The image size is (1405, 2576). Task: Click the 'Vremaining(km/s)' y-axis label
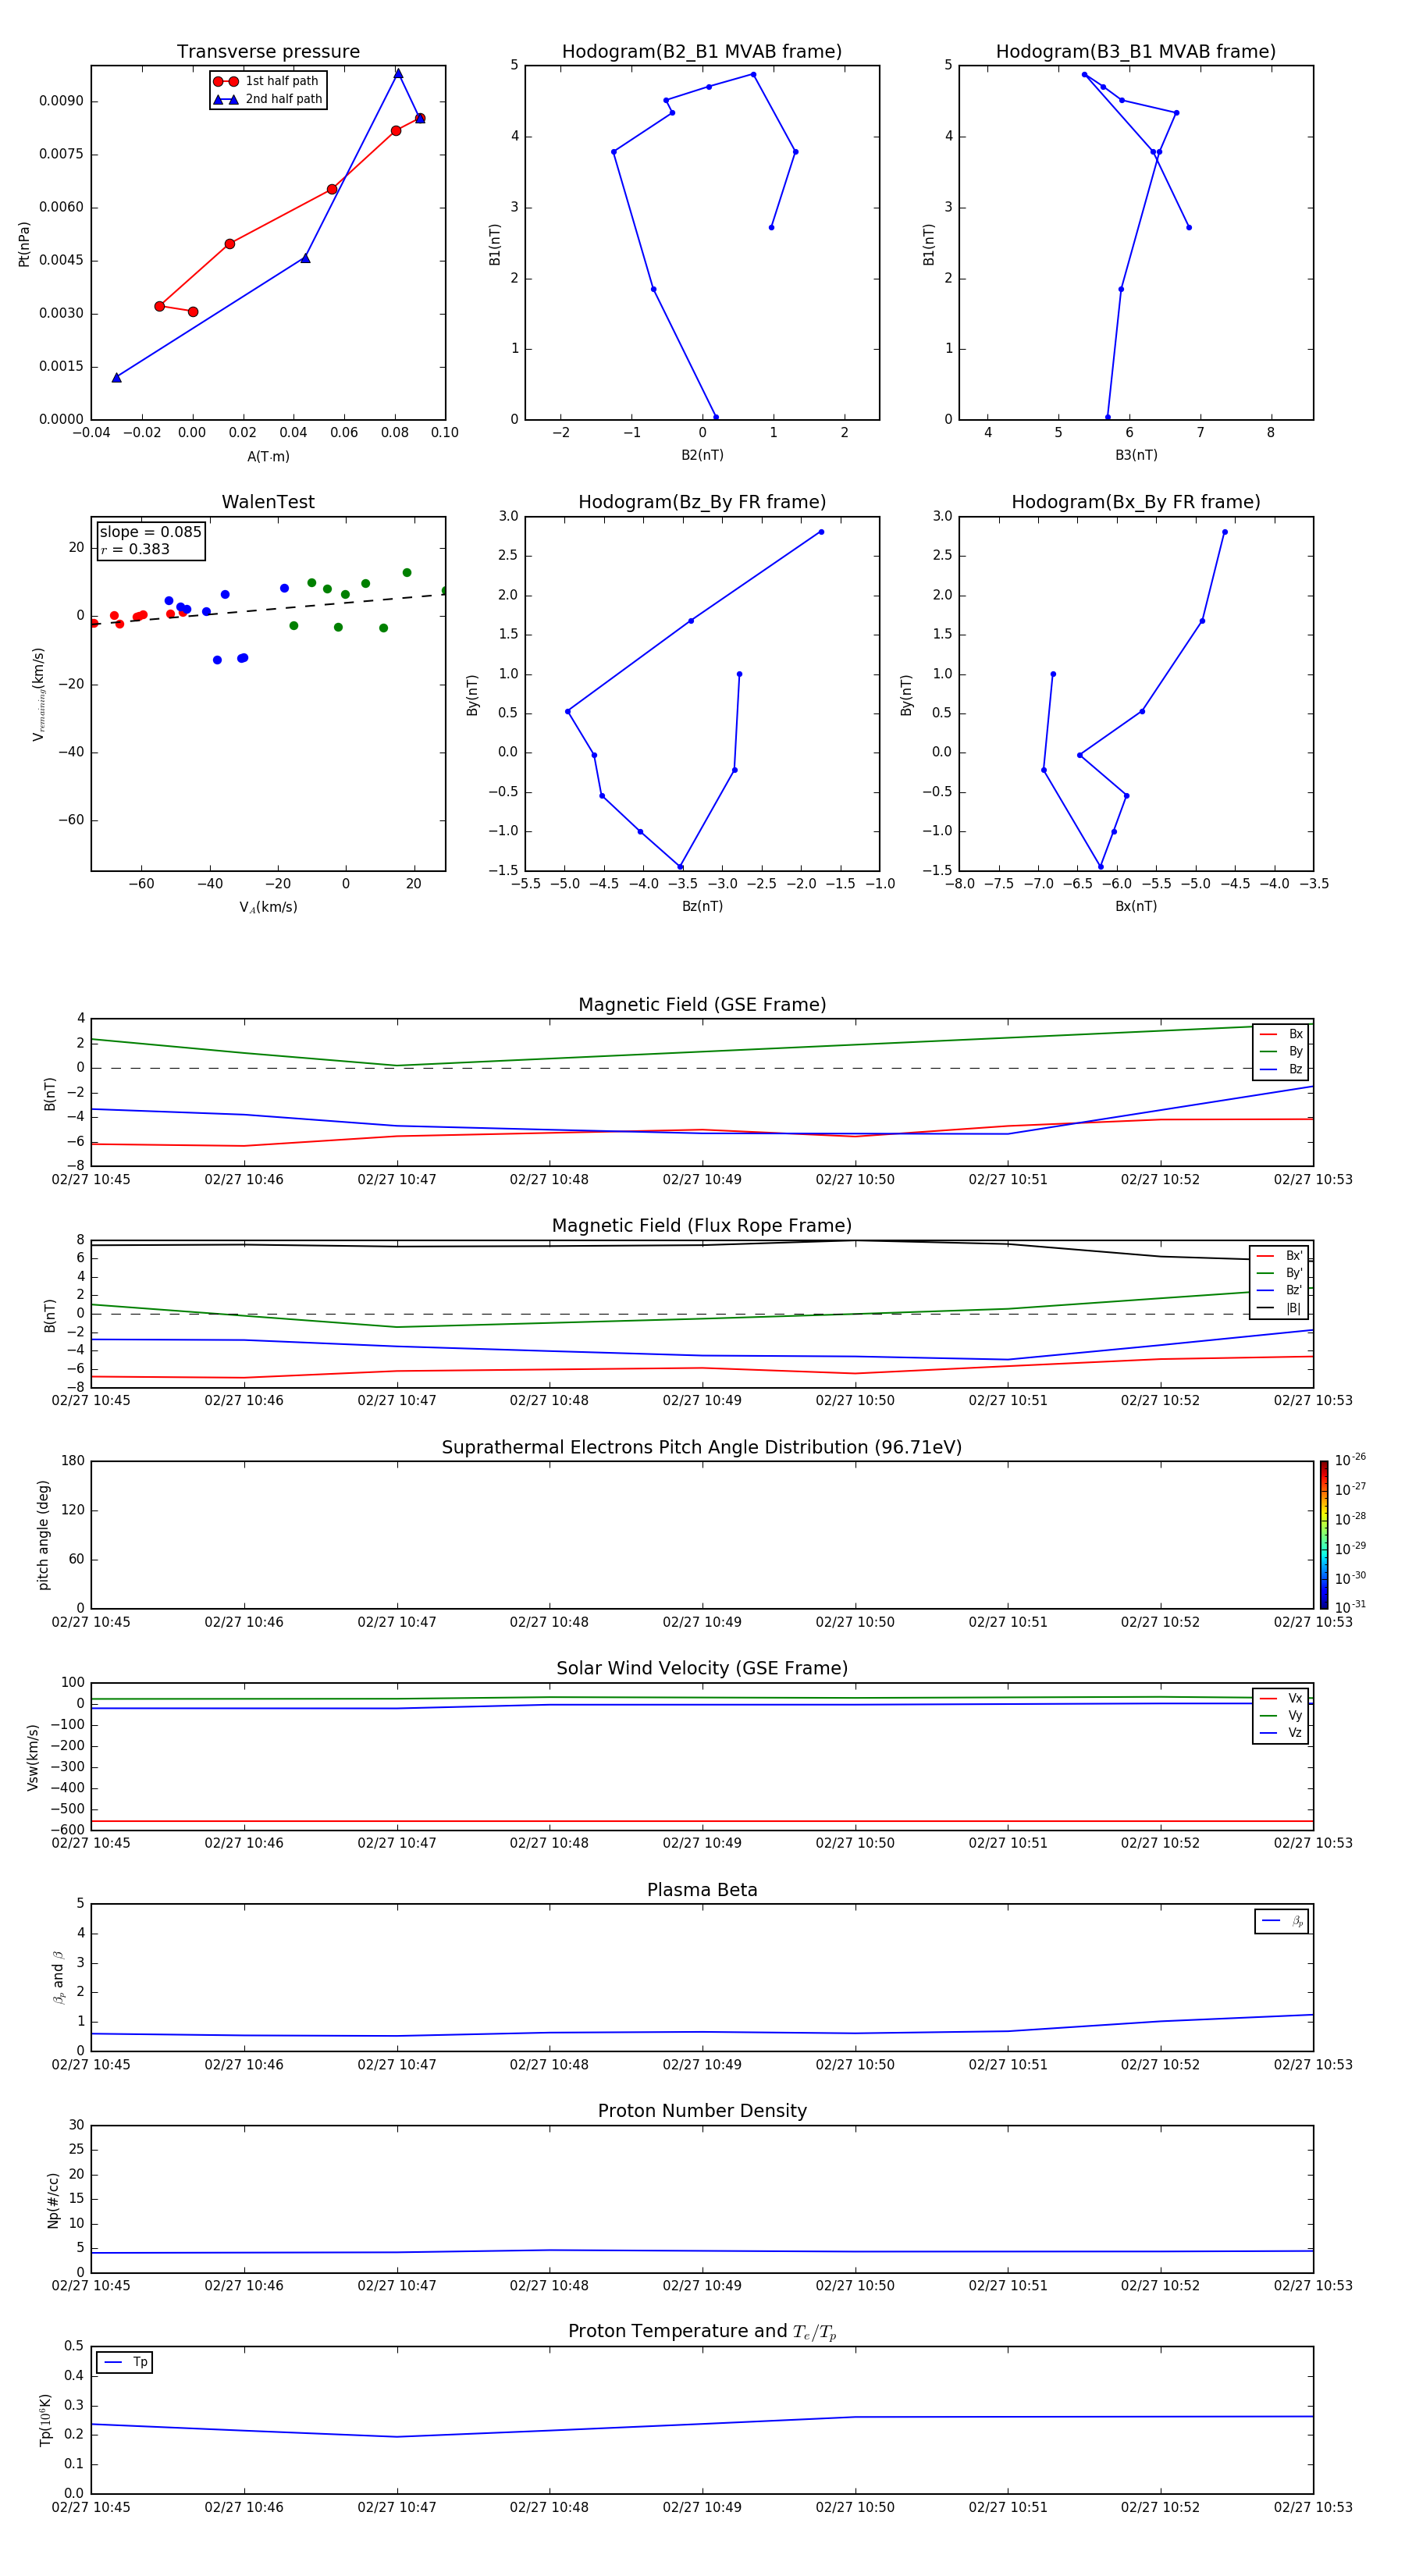click(38, 694)
